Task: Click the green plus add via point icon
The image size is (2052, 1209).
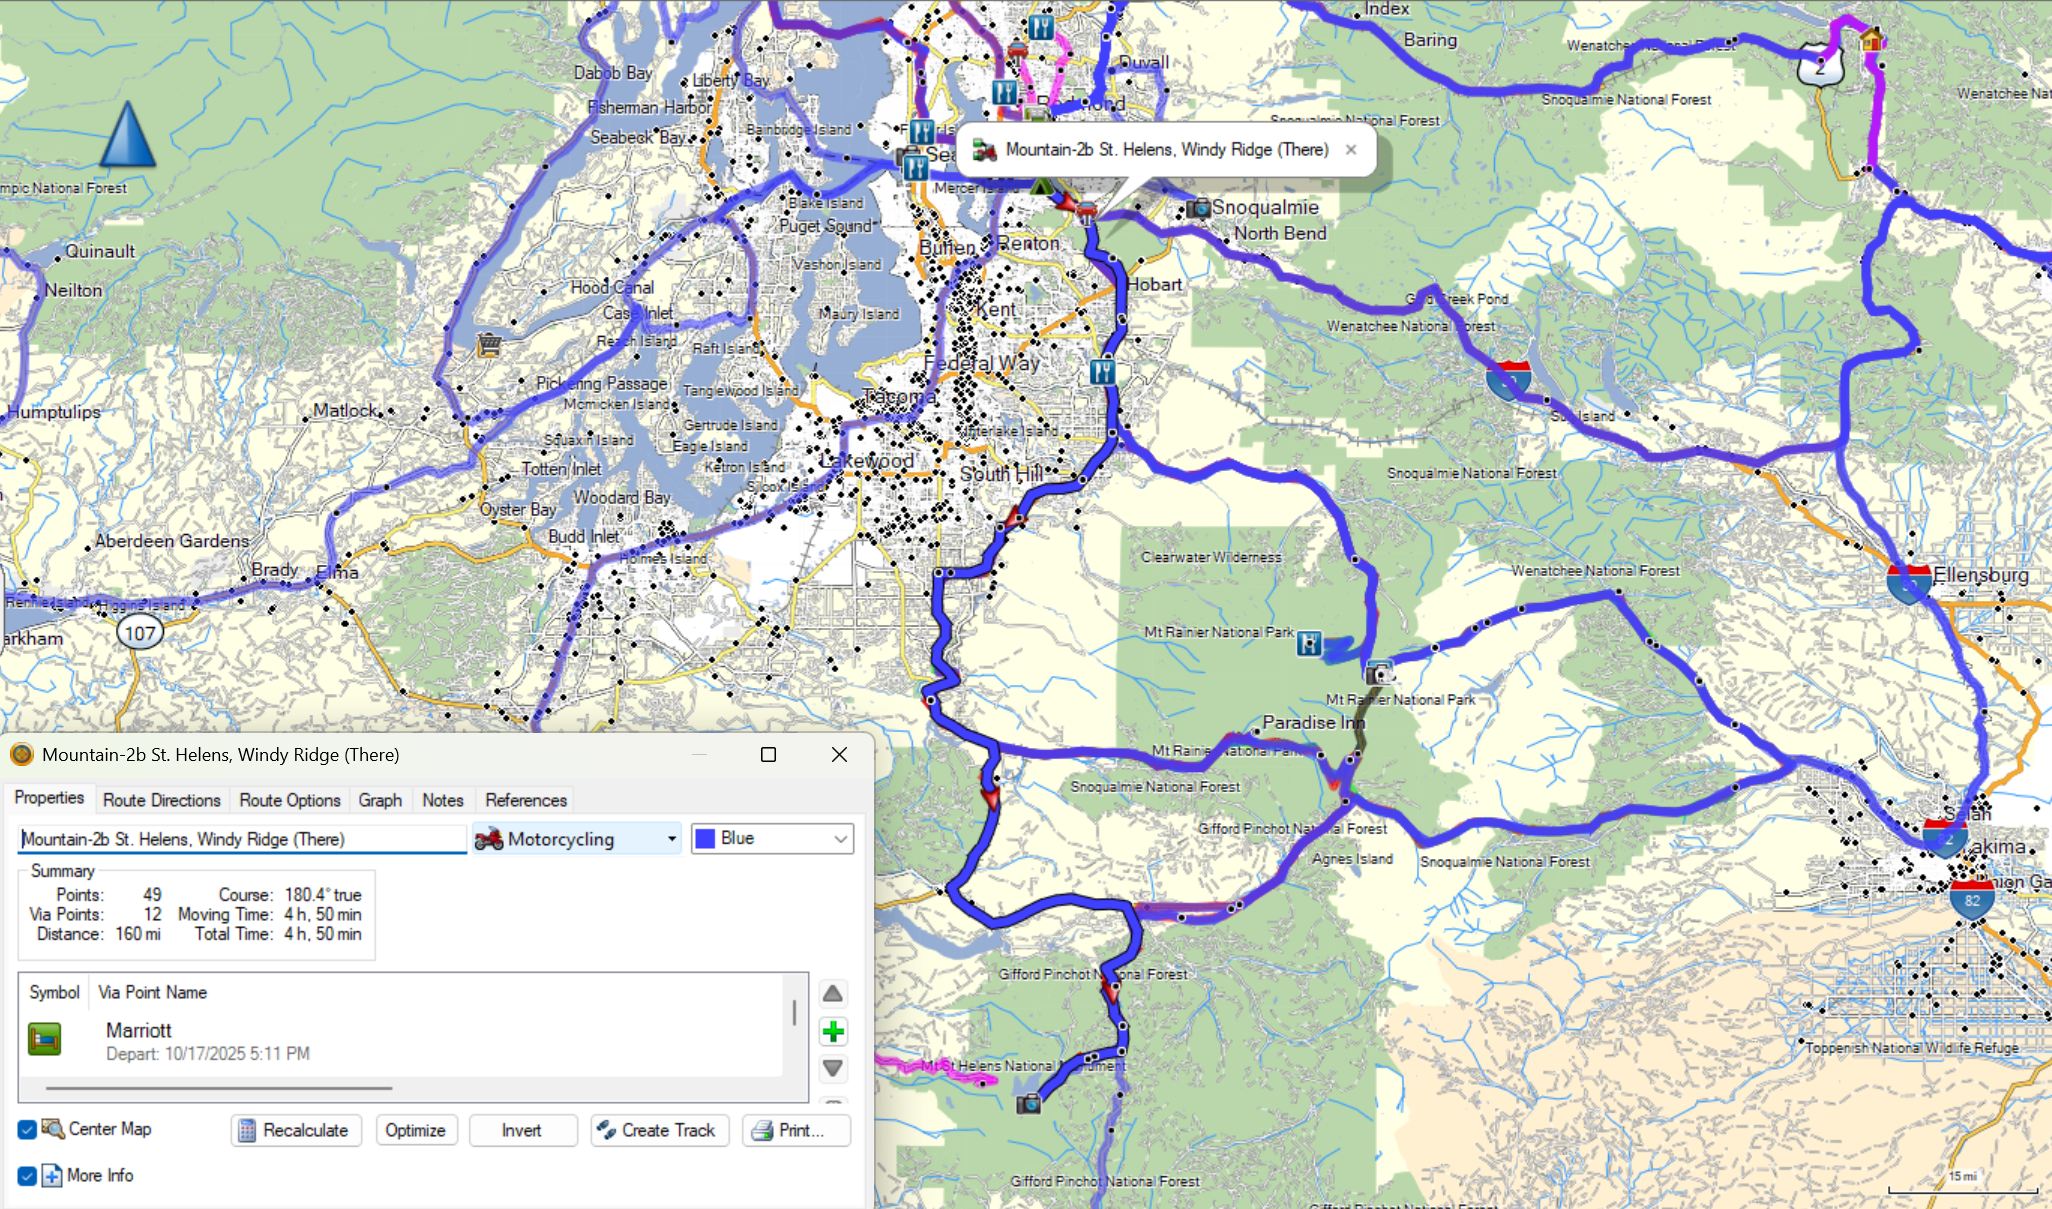Action: point(833,1031)
